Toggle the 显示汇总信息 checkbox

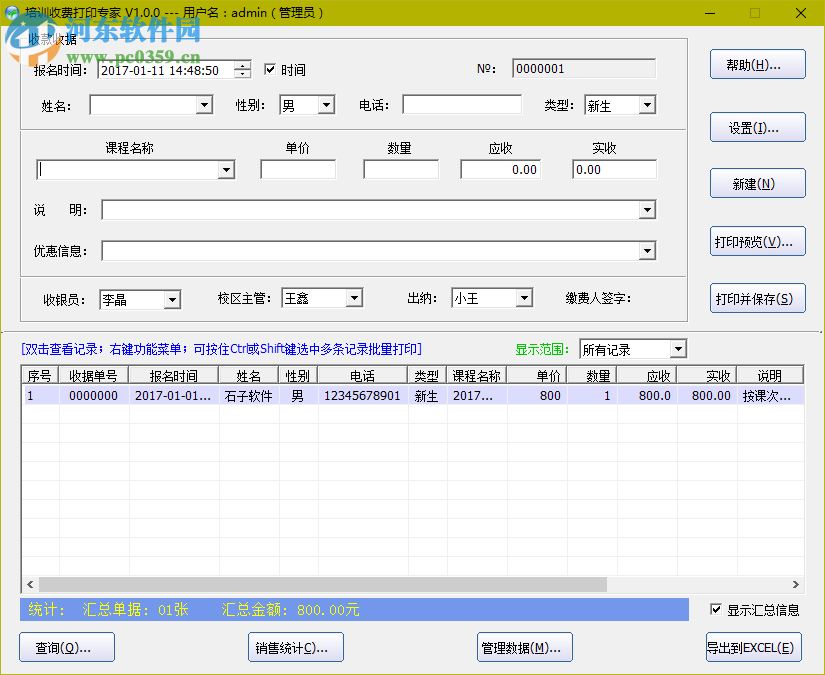(x=716, y=608)
